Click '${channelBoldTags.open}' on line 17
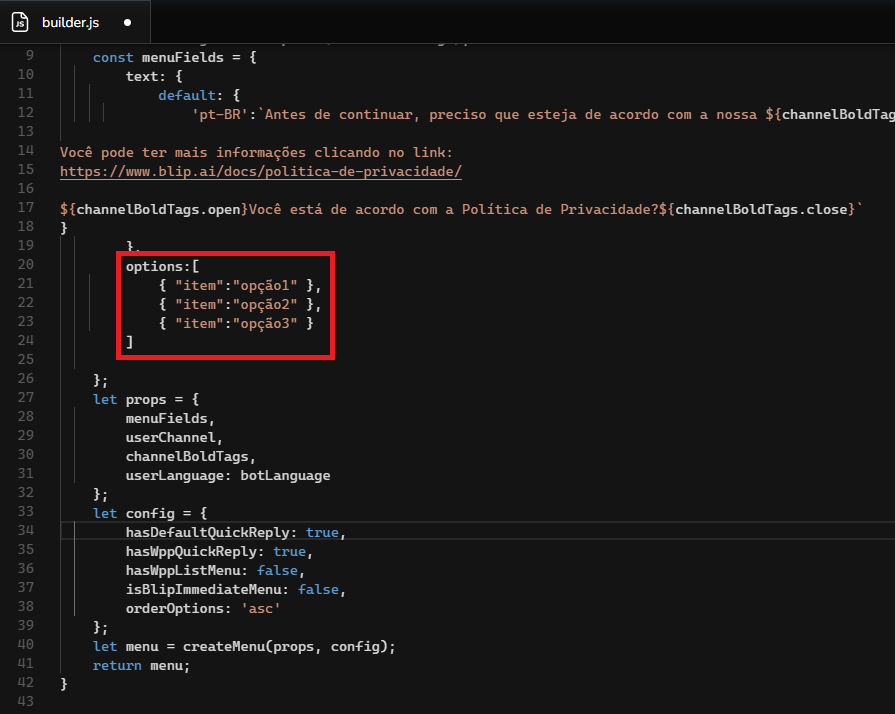This screenshot has width=895, height=714. (x=154, y=209)
